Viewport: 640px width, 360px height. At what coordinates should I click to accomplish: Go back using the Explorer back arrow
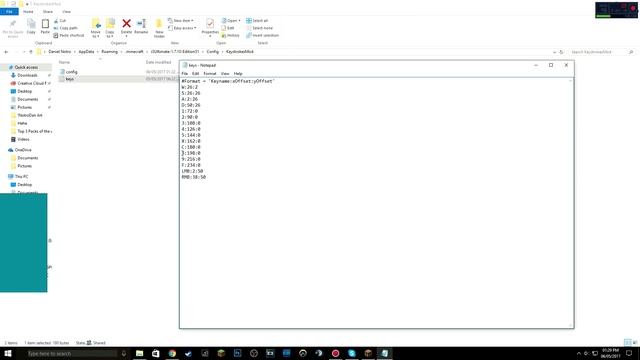coord(6,52)
